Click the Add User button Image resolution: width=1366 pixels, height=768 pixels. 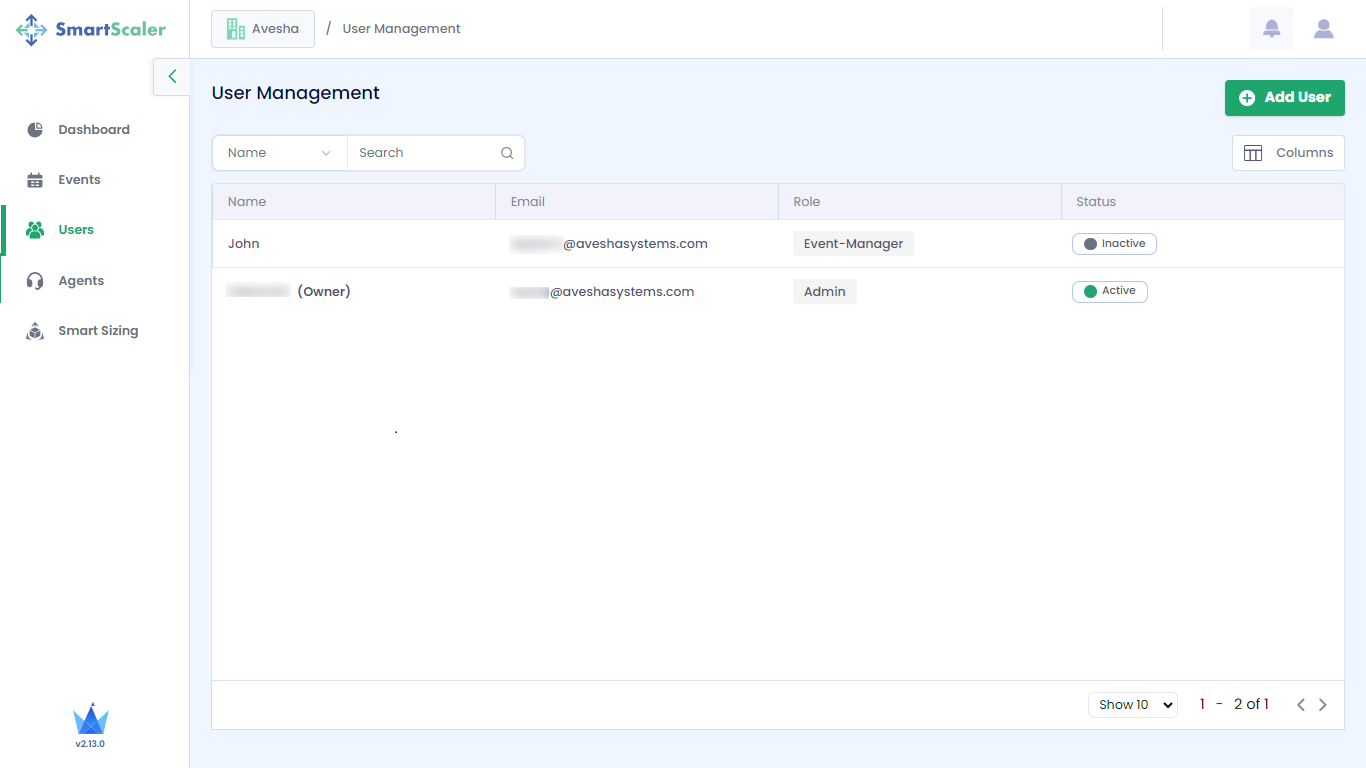1285,98
